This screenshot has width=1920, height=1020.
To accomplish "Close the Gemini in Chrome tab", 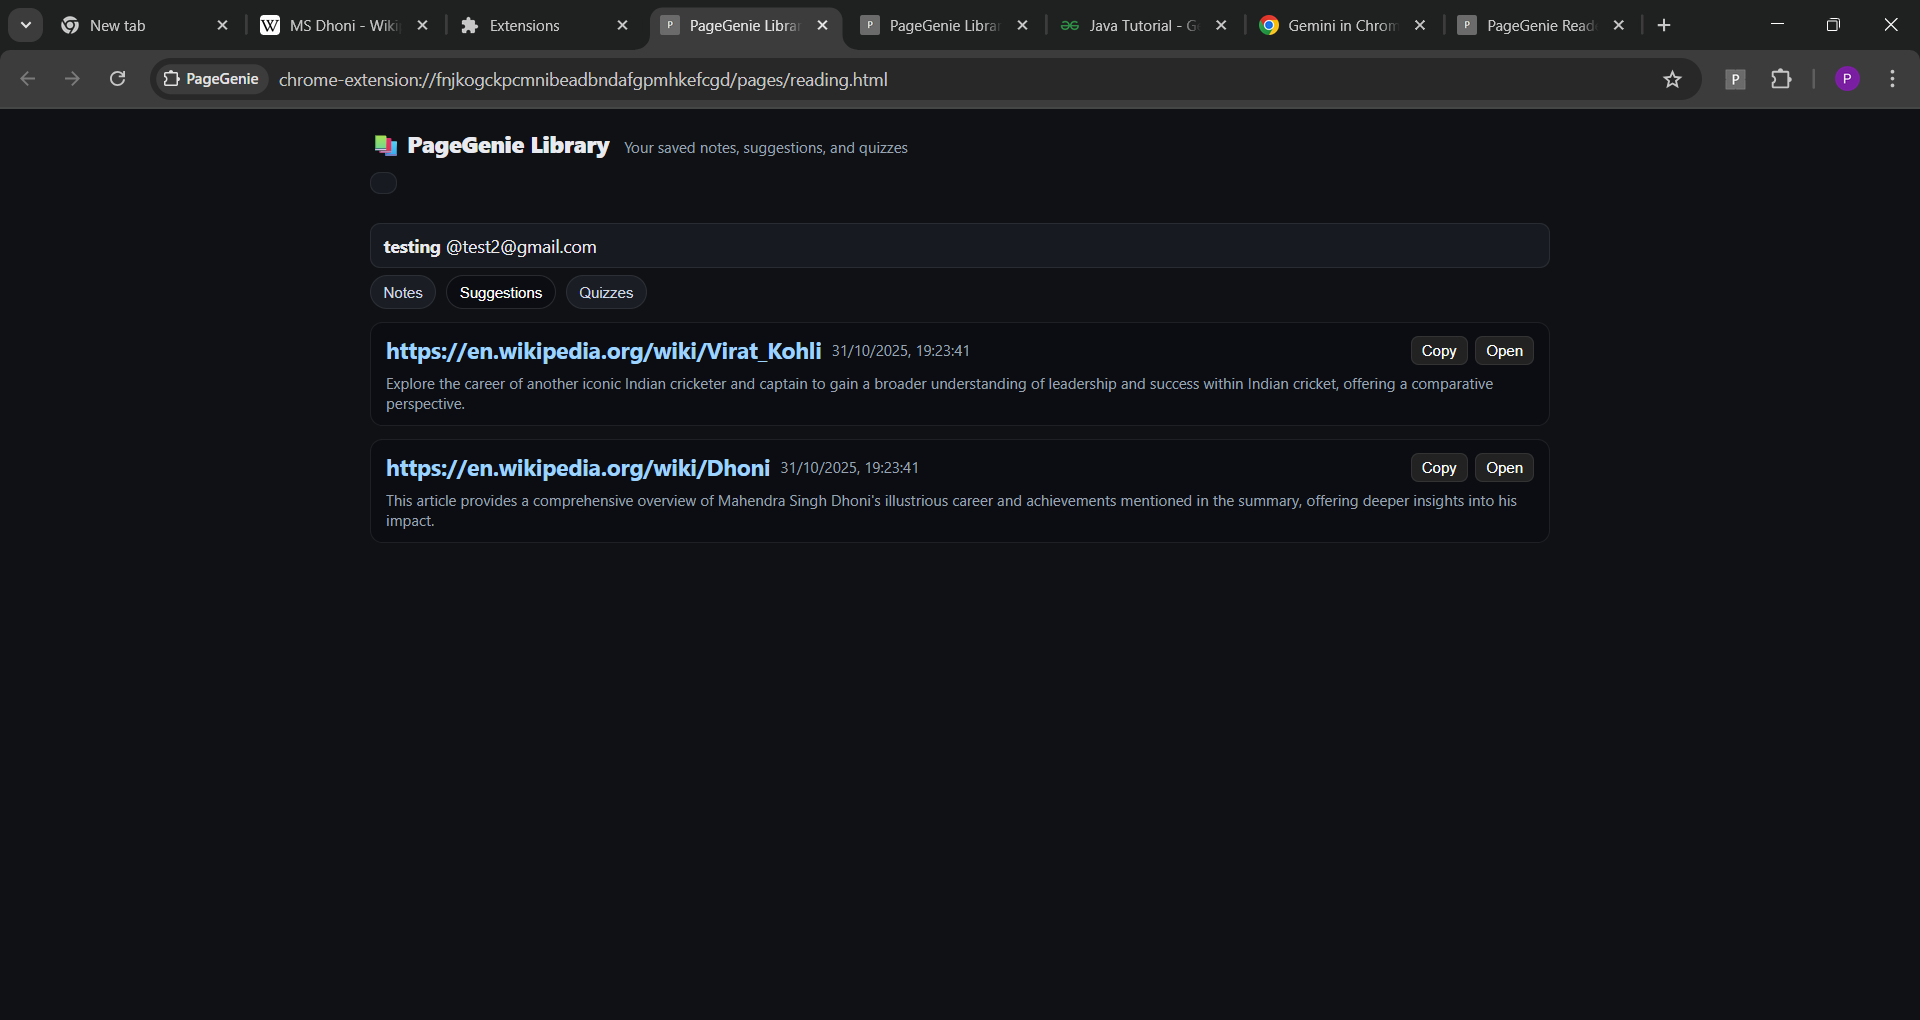I will [x=1420, y=25].
